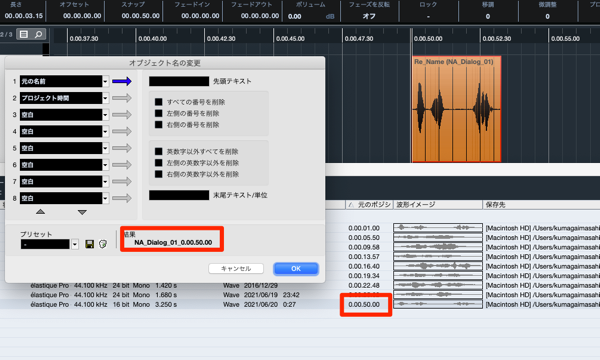600x360 pixels.
Task: Click the 先頭テキスト input field
Action: coord(179,81)
